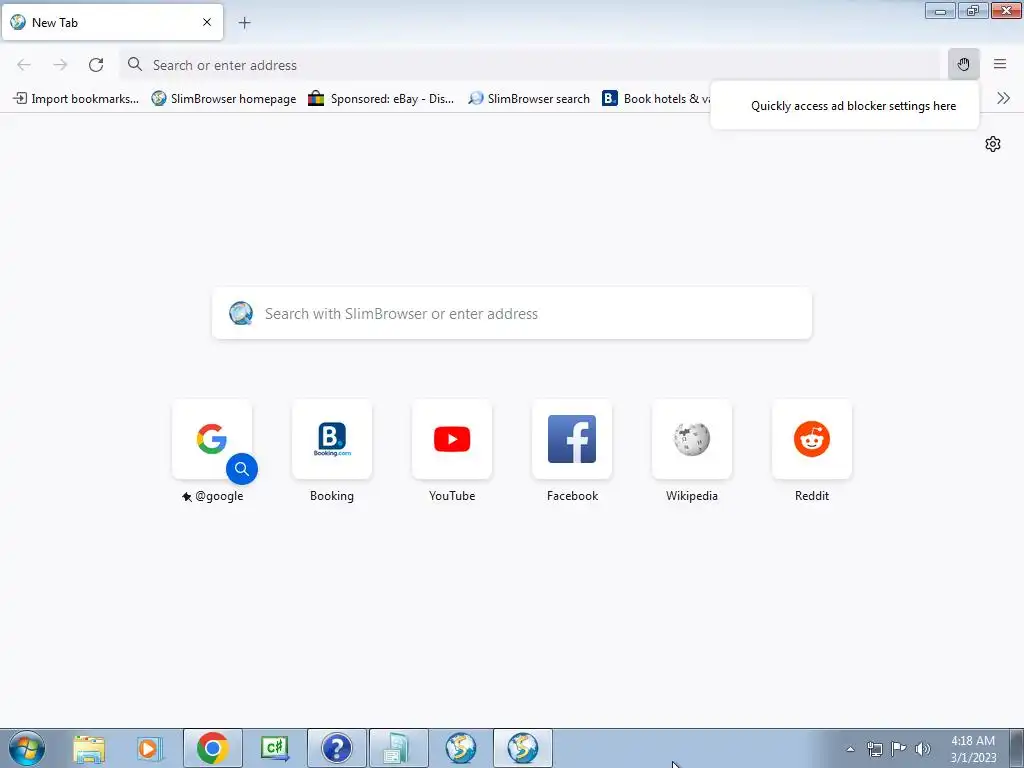
Task: Click the SlimBrowser search box on page
Action: [x=512, y=313]
